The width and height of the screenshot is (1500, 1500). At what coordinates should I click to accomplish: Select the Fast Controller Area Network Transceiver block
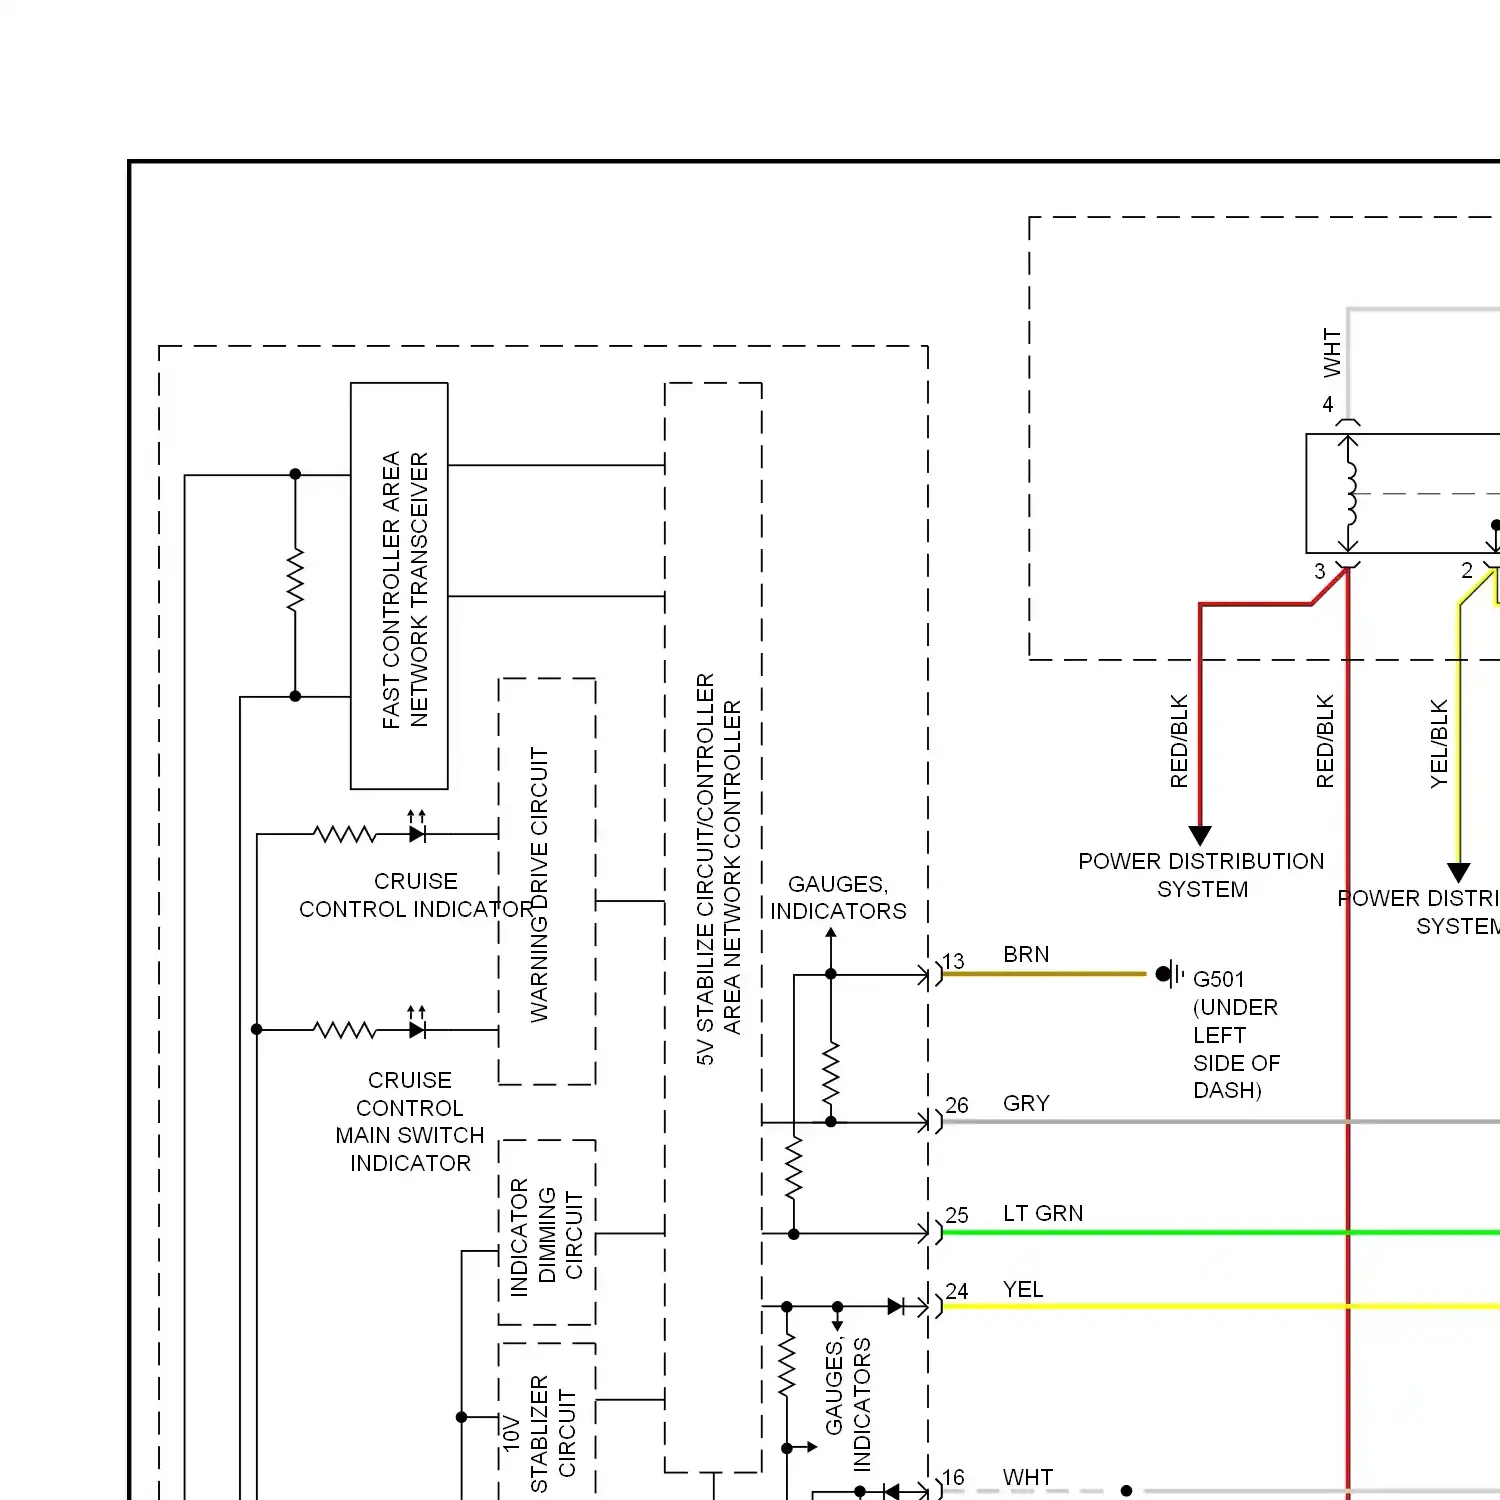(x=399, y=586)
